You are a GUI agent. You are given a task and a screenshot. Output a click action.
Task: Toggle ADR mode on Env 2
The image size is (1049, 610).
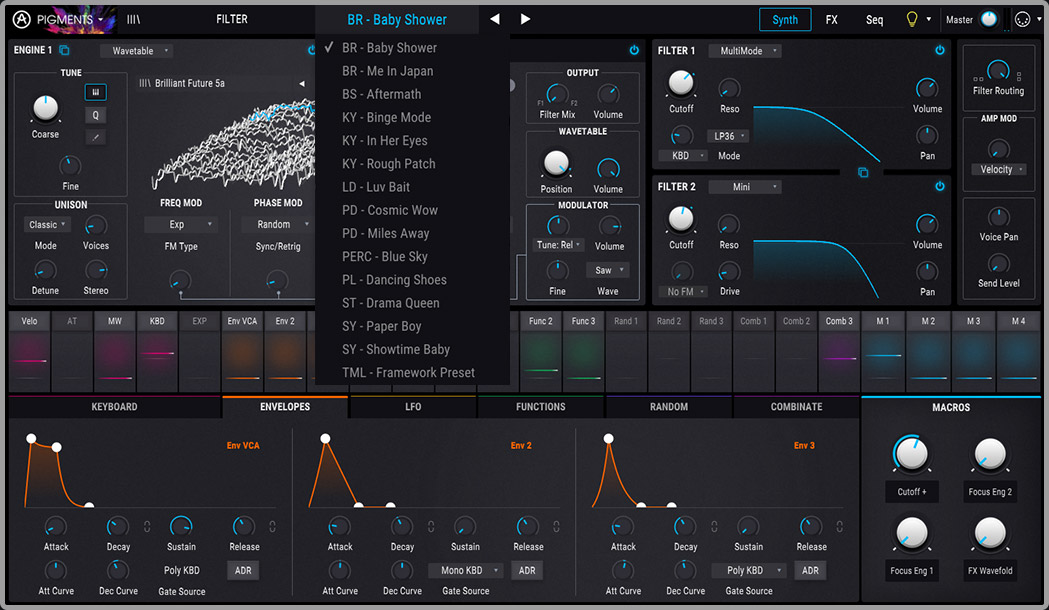pos(527,571)
